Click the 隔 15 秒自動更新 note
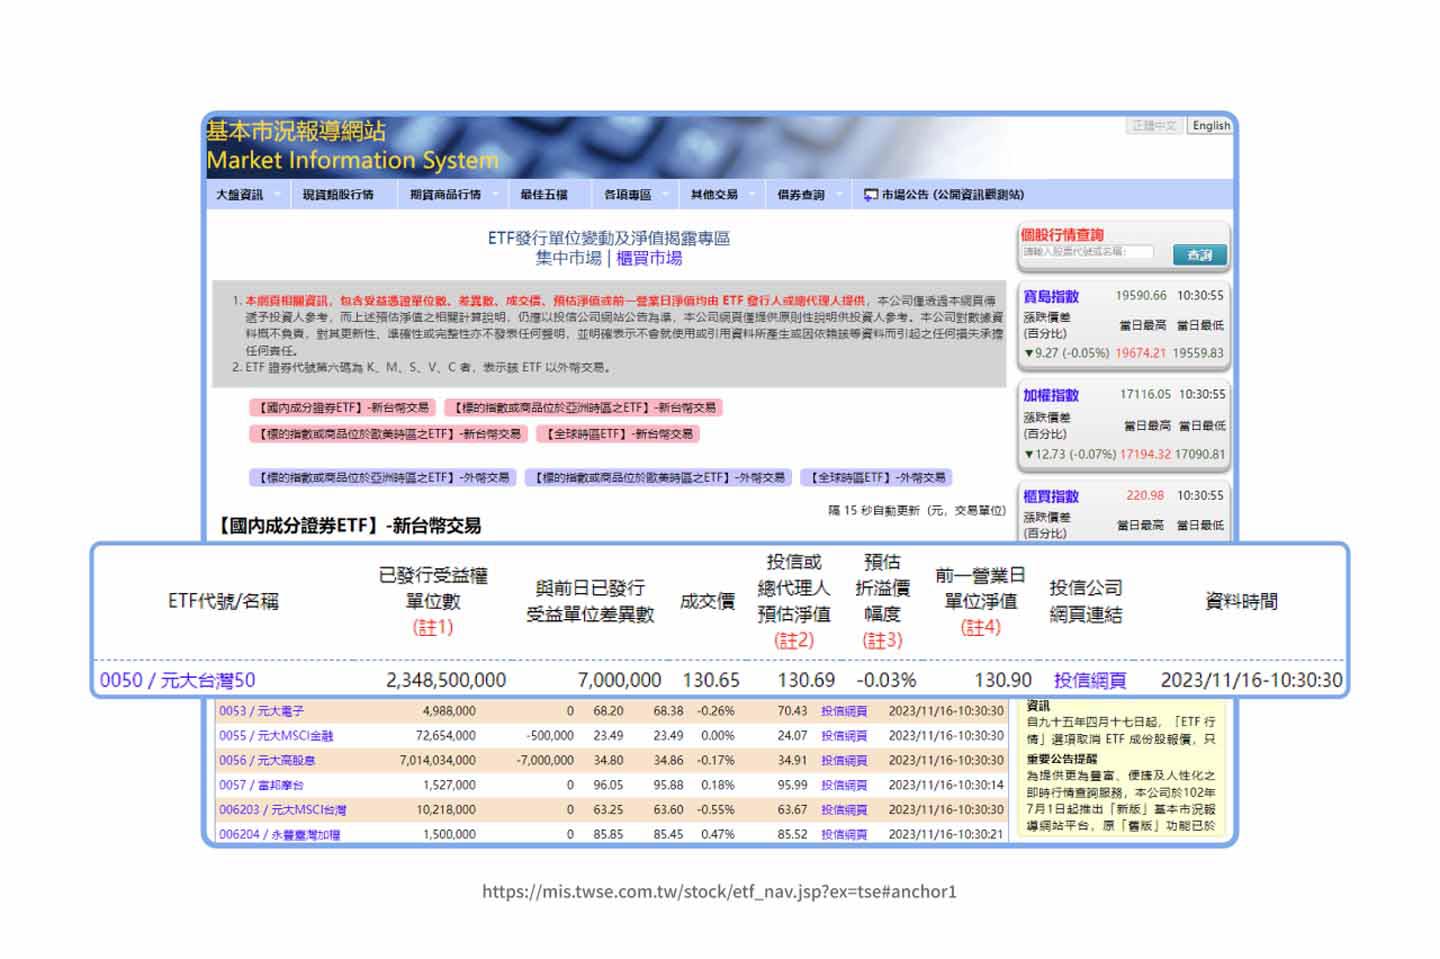This screenshot has height=959, width=1440. [916, 510]
